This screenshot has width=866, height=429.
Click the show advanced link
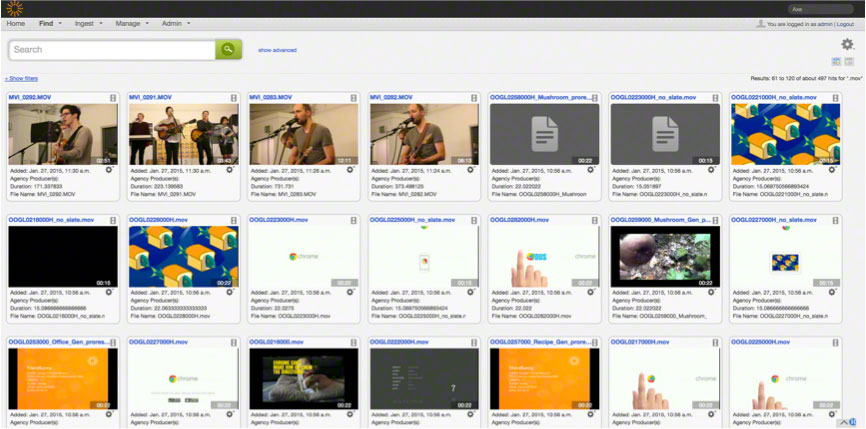tap(277, 50)
